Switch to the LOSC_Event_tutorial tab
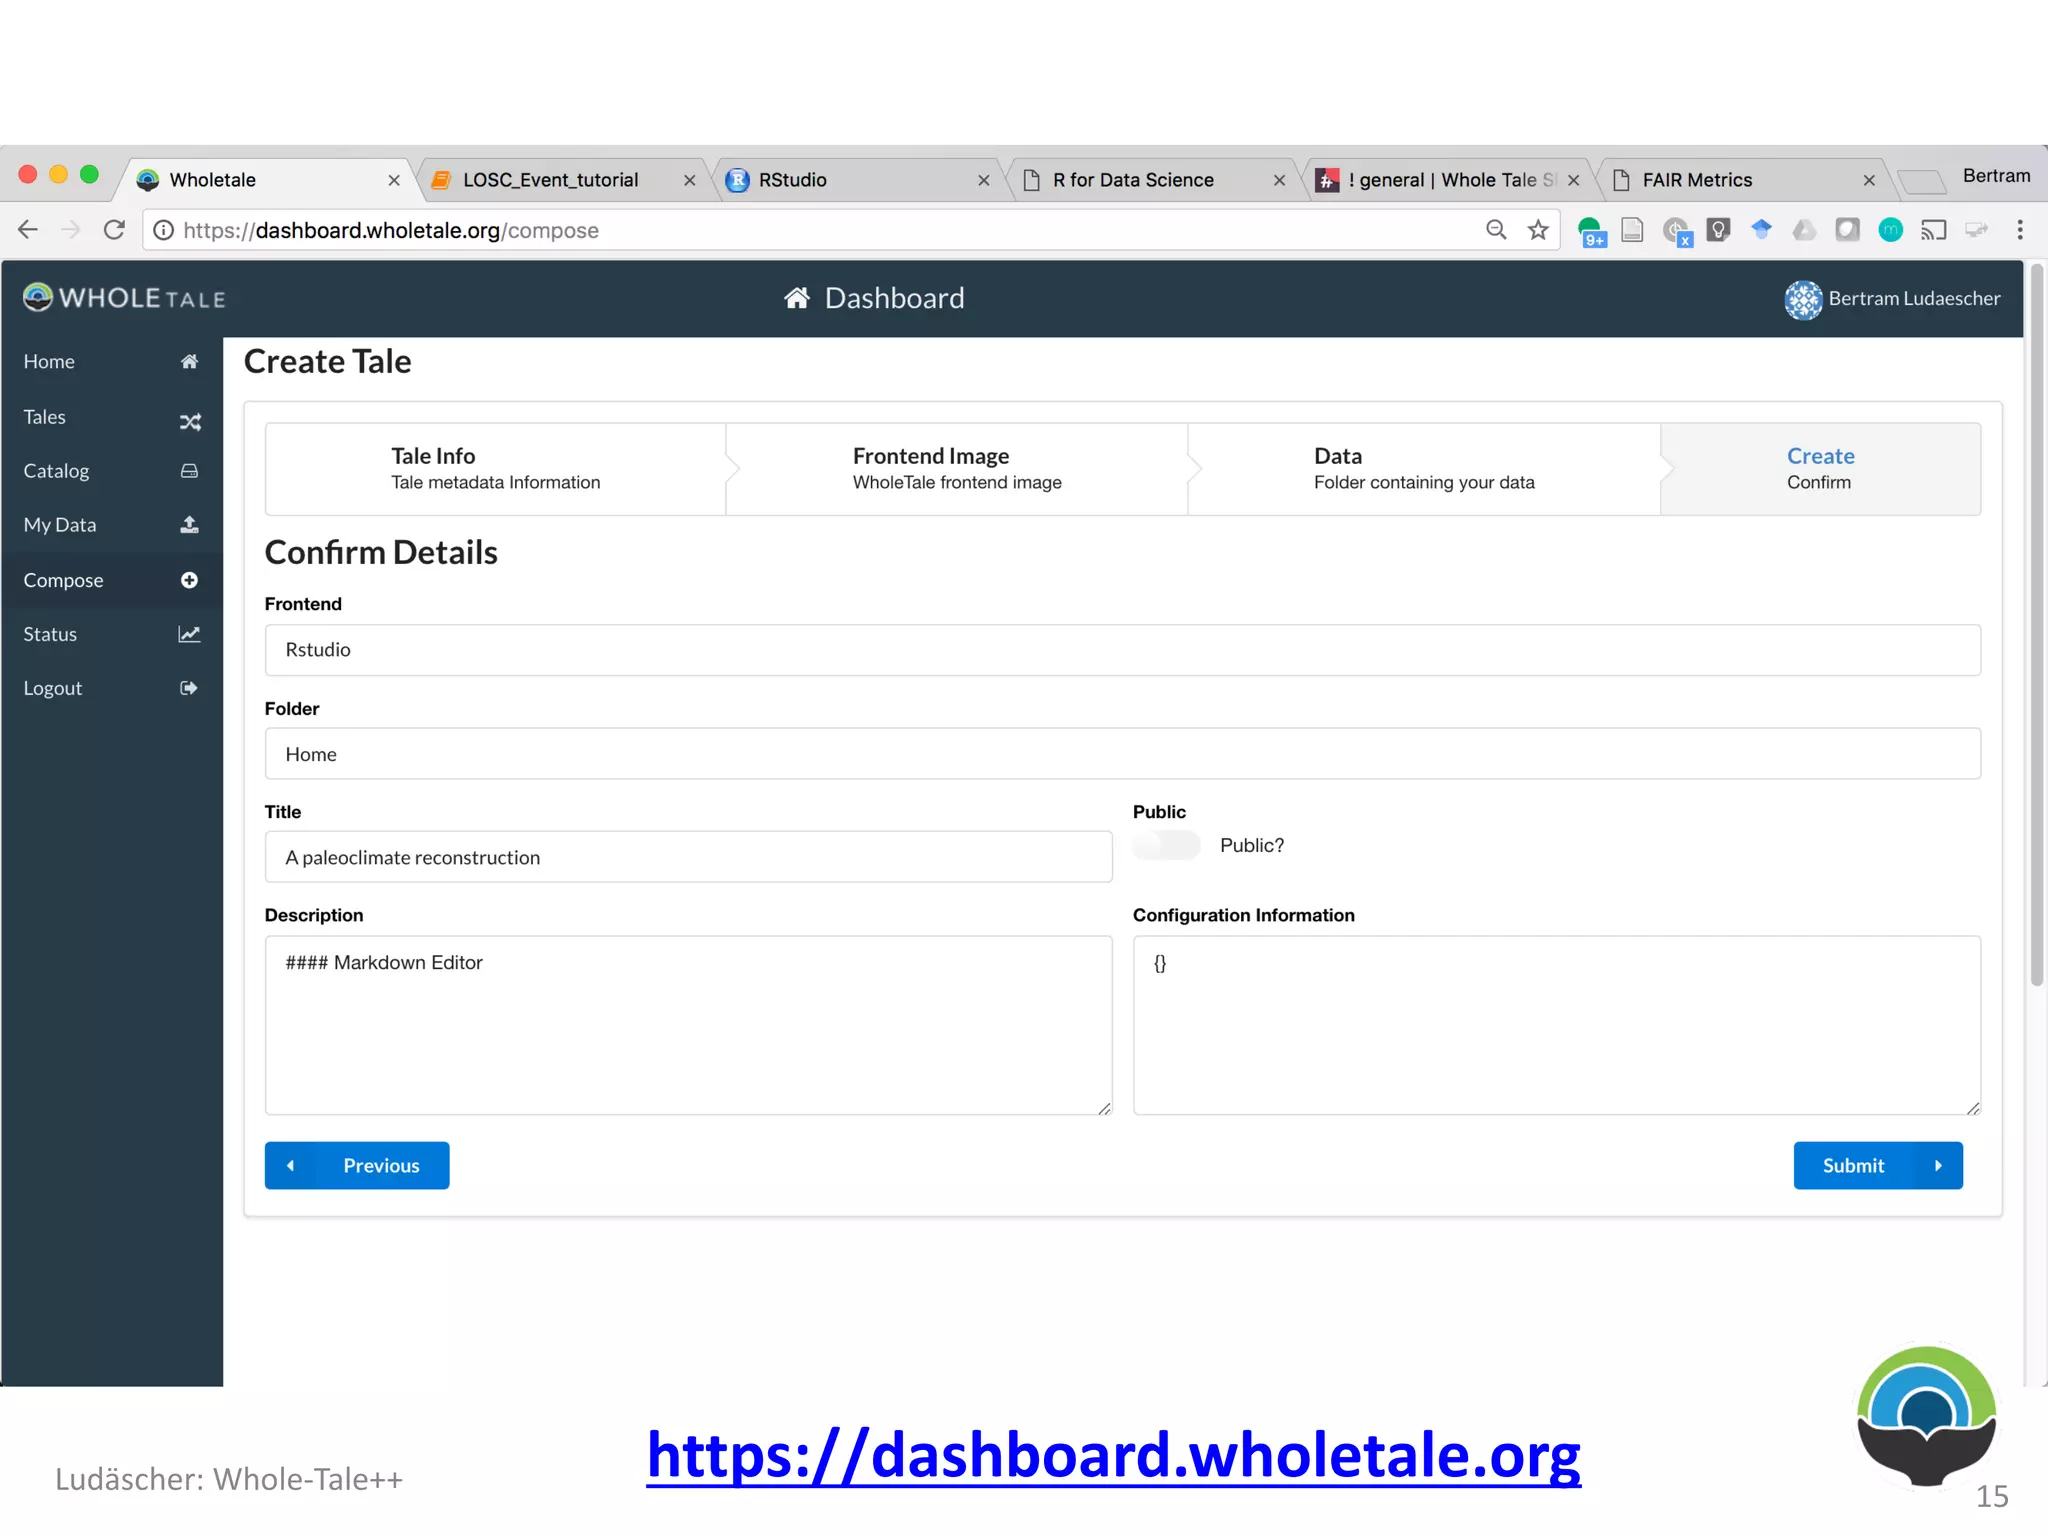Screen dimensions: 2048x1536 point(563,180)
